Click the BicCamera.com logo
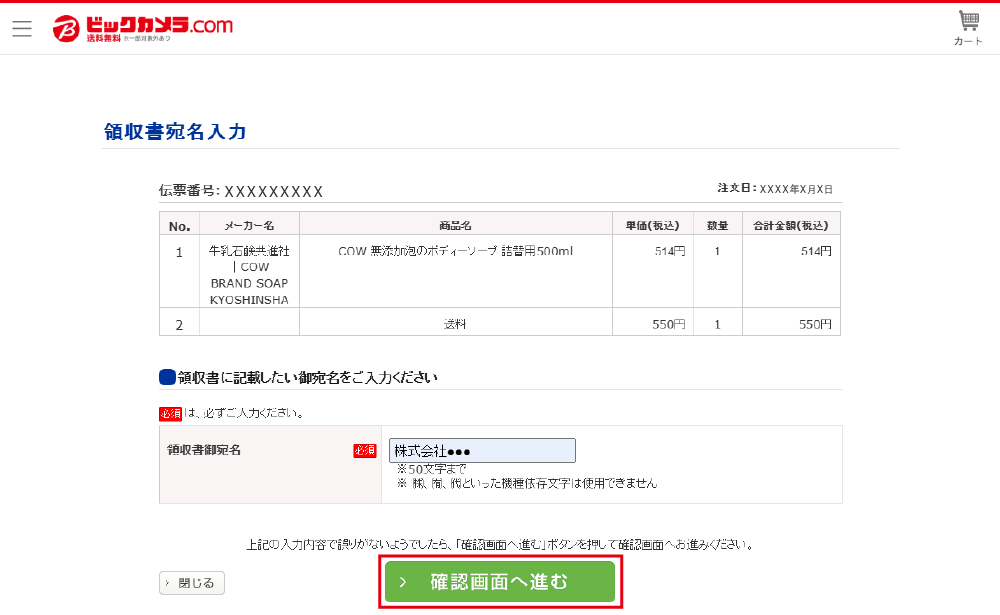Screen dimensions: 1000x615 [x=143, y=28]
